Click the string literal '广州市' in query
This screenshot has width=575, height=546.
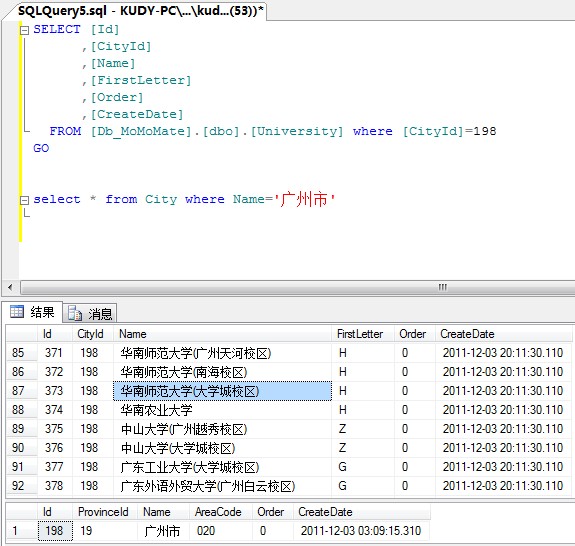click(305, 199)
